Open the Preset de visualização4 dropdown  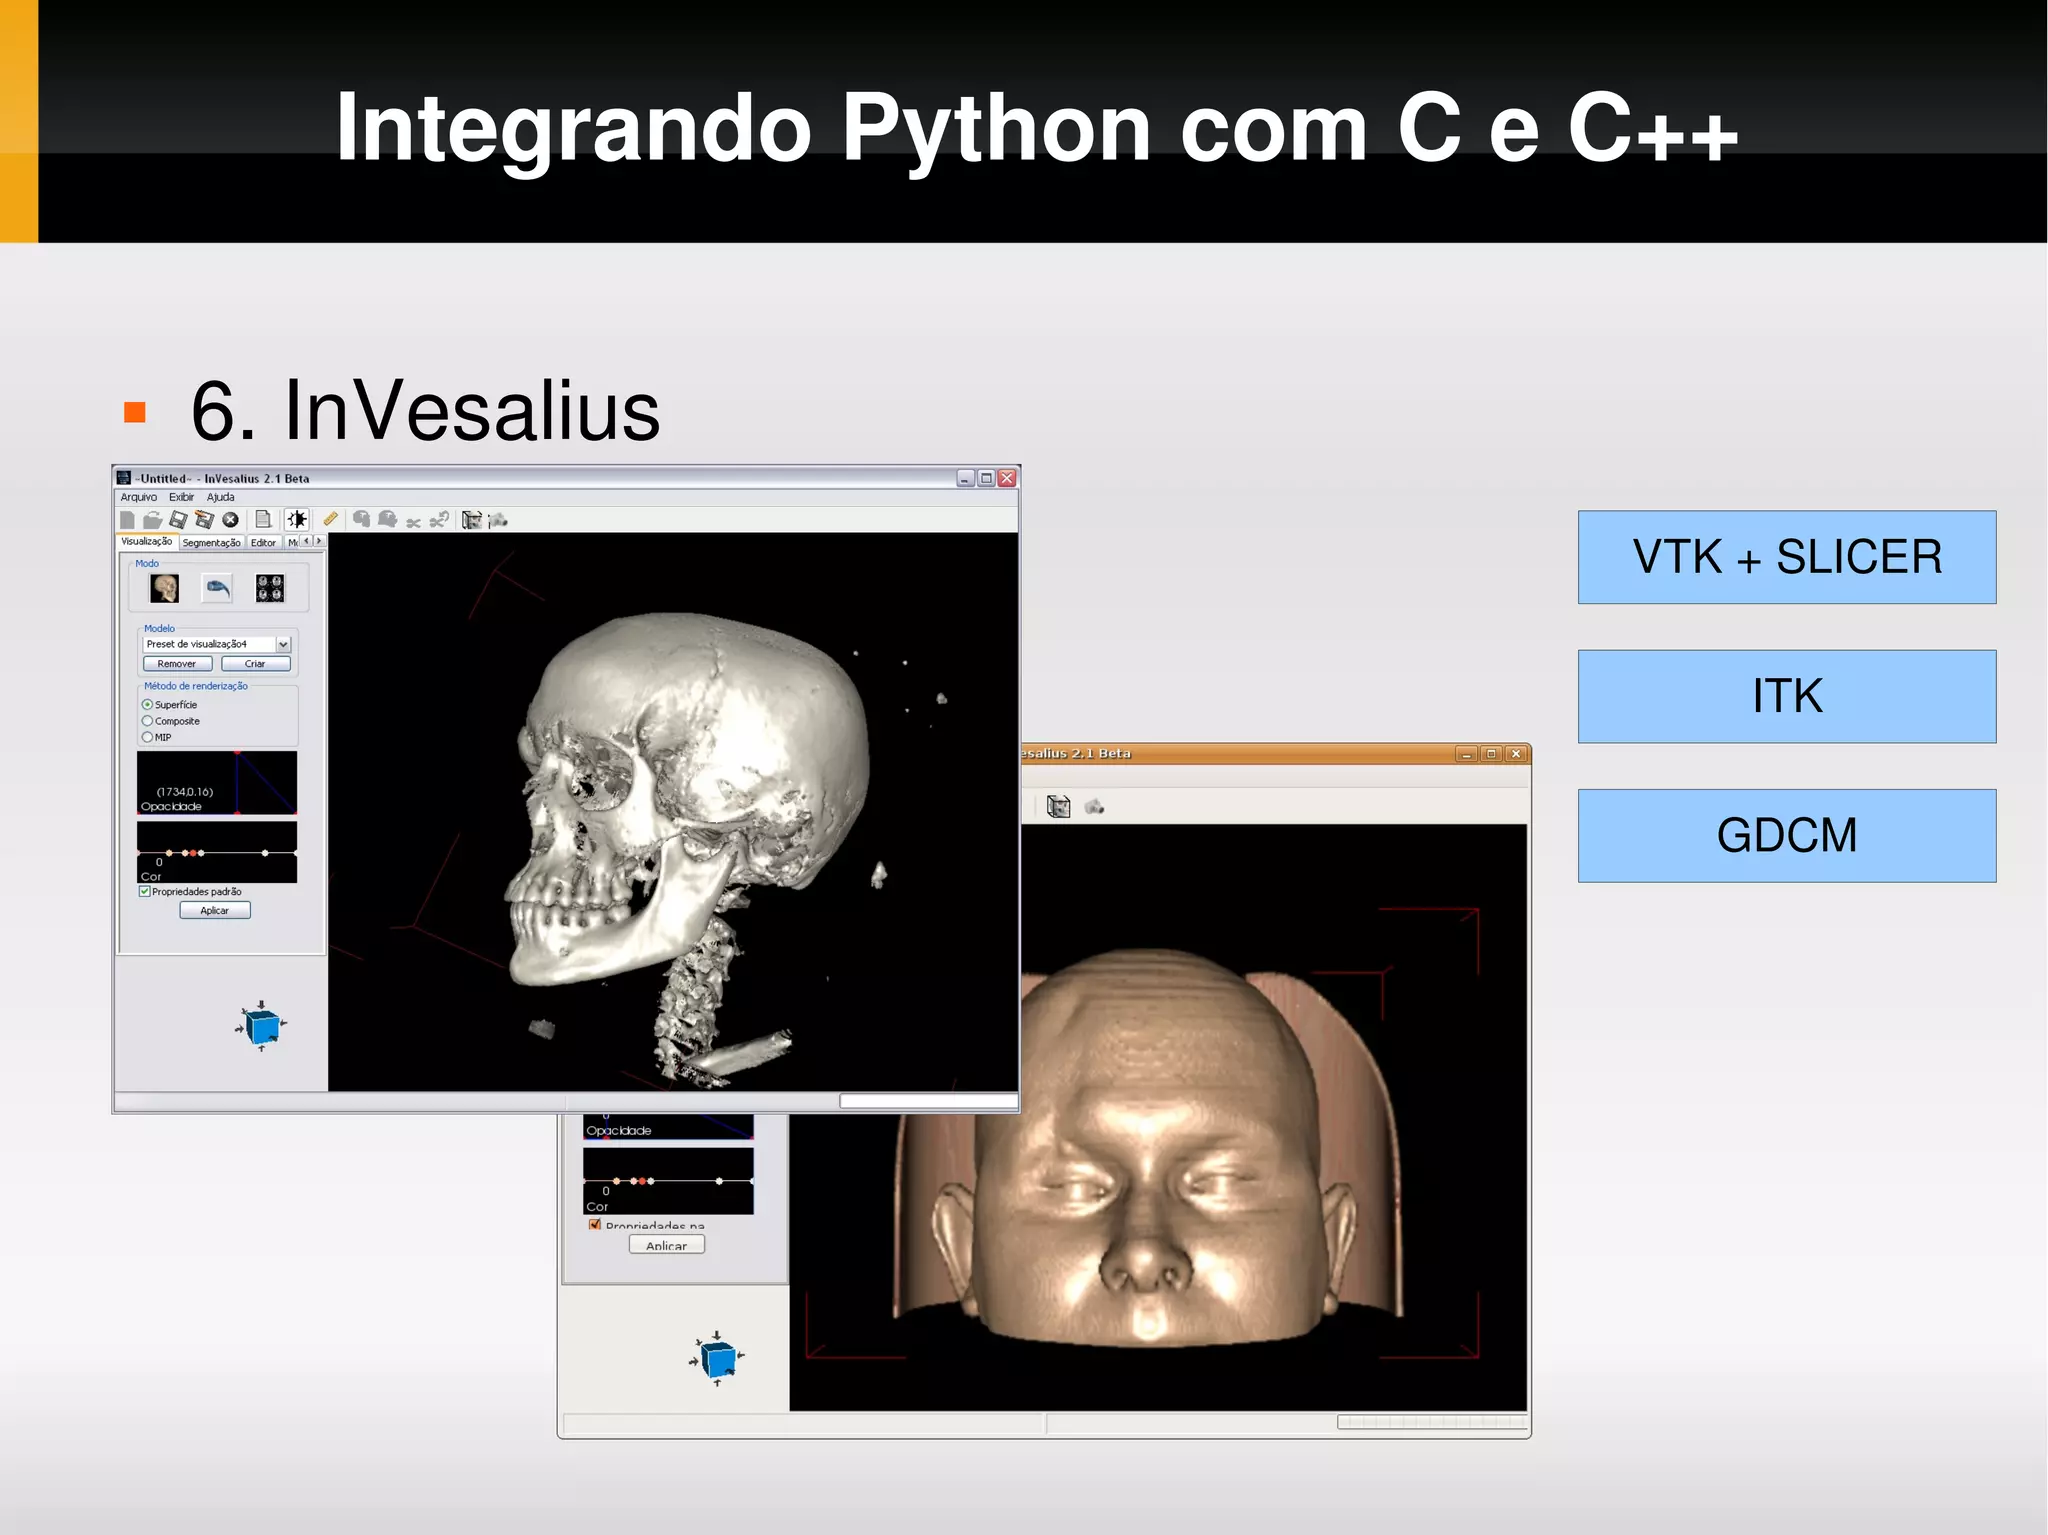(x=283, y=645)
